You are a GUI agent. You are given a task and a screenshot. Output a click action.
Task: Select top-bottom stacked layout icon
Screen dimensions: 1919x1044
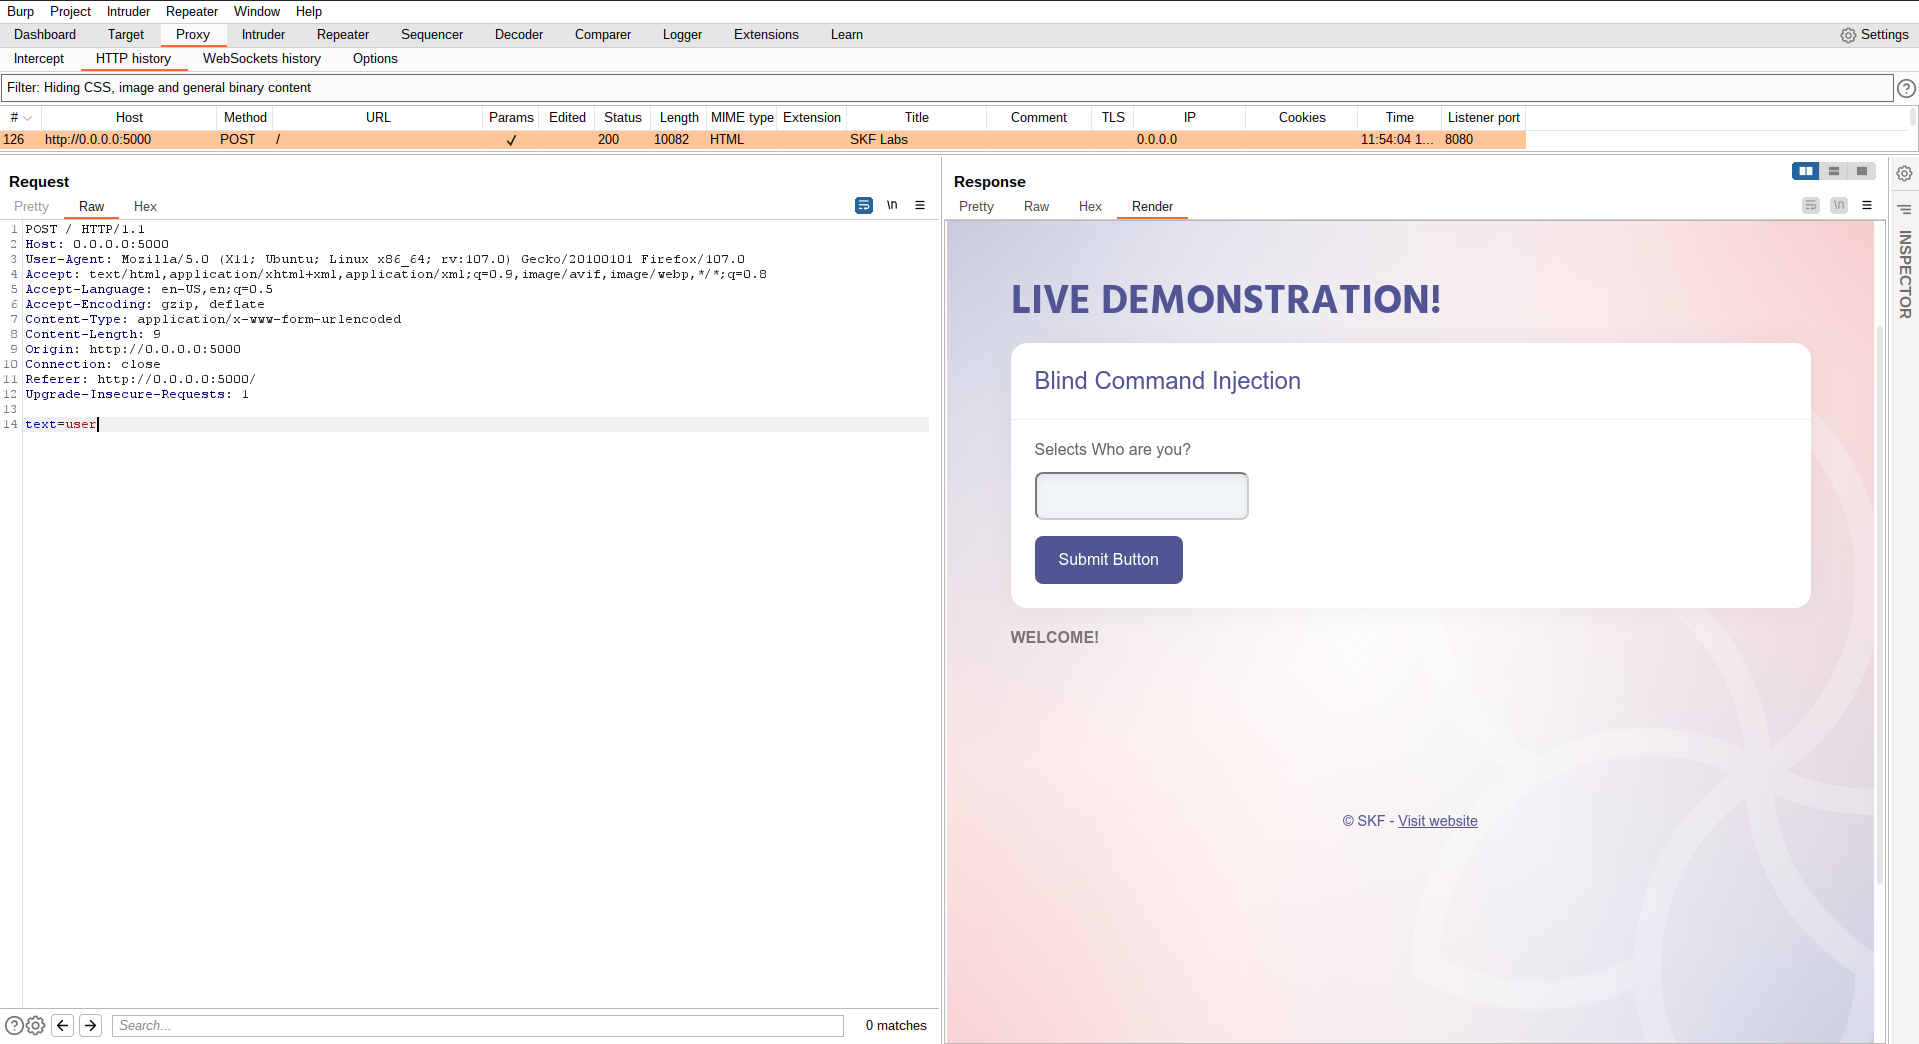click(1834, 171)
